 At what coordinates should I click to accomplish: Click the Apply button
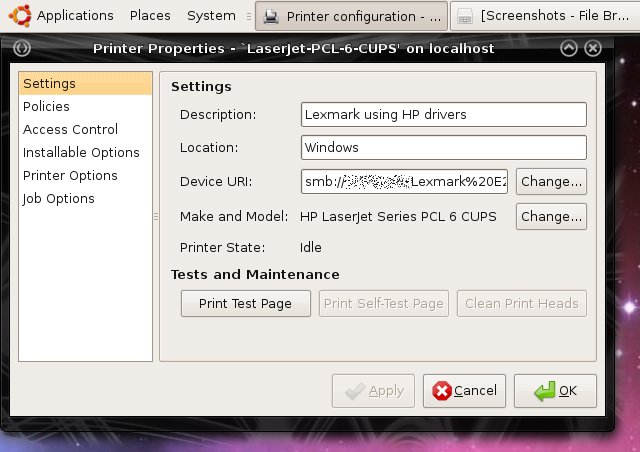pos(373,391)
